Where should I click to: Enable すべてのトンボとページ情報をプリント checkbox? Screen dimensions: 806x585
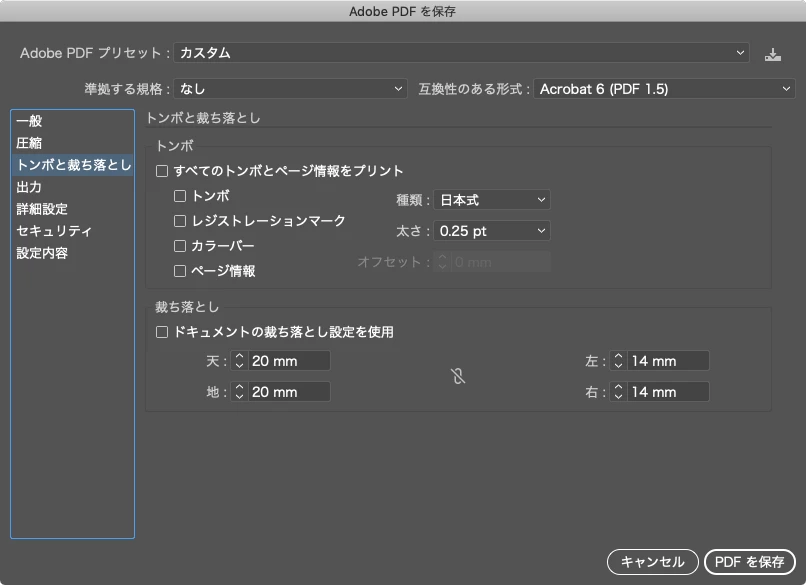coord(162,171)
